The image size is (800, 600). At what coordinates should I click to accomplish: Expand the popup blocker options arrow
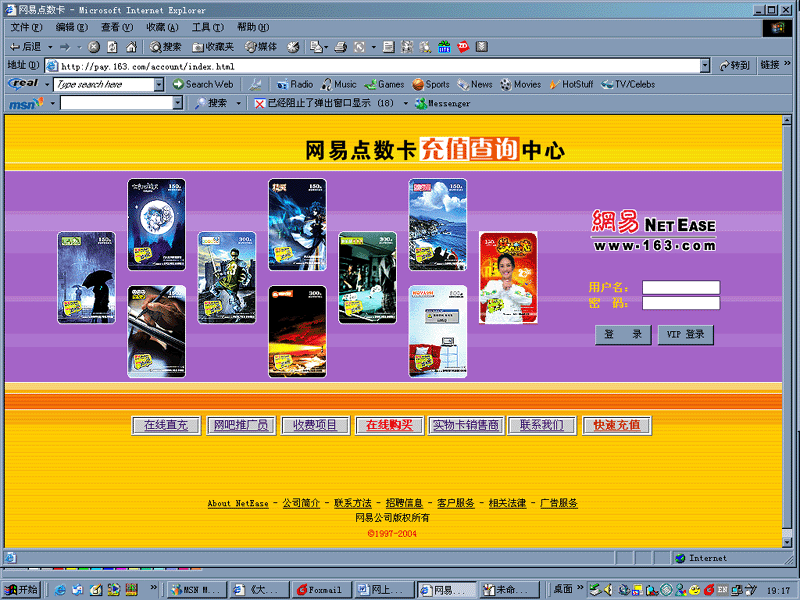click(406, 103)
